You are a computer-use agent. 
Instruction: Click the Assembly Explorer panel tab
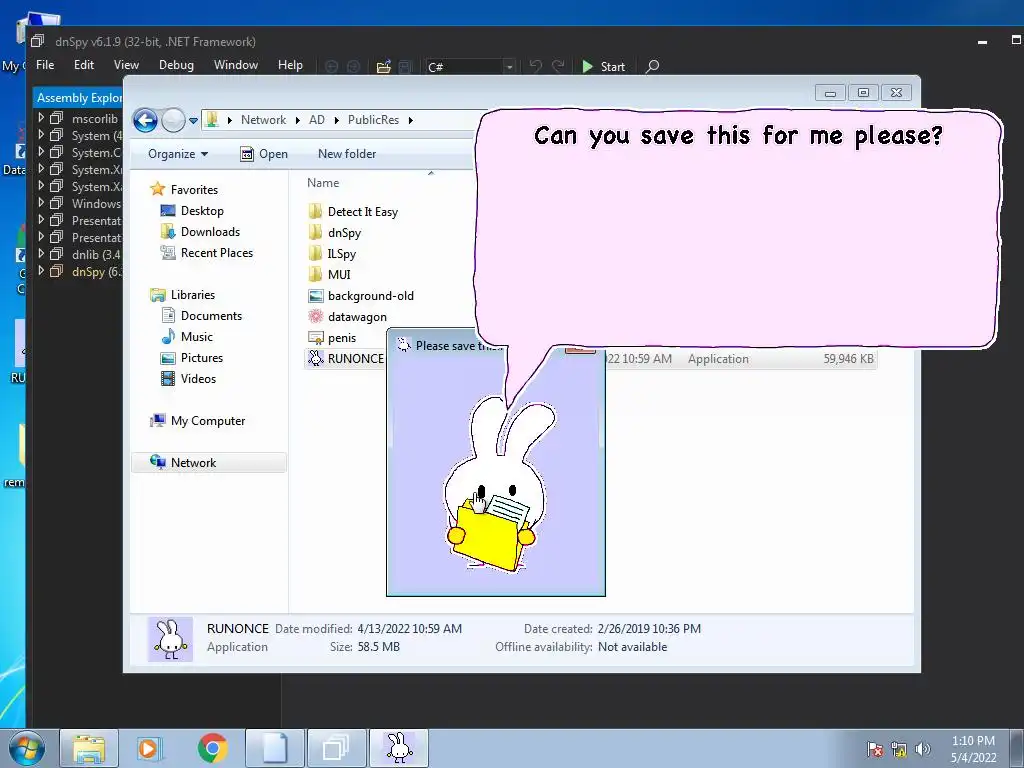pyautogui.click(x=78, y=97)
